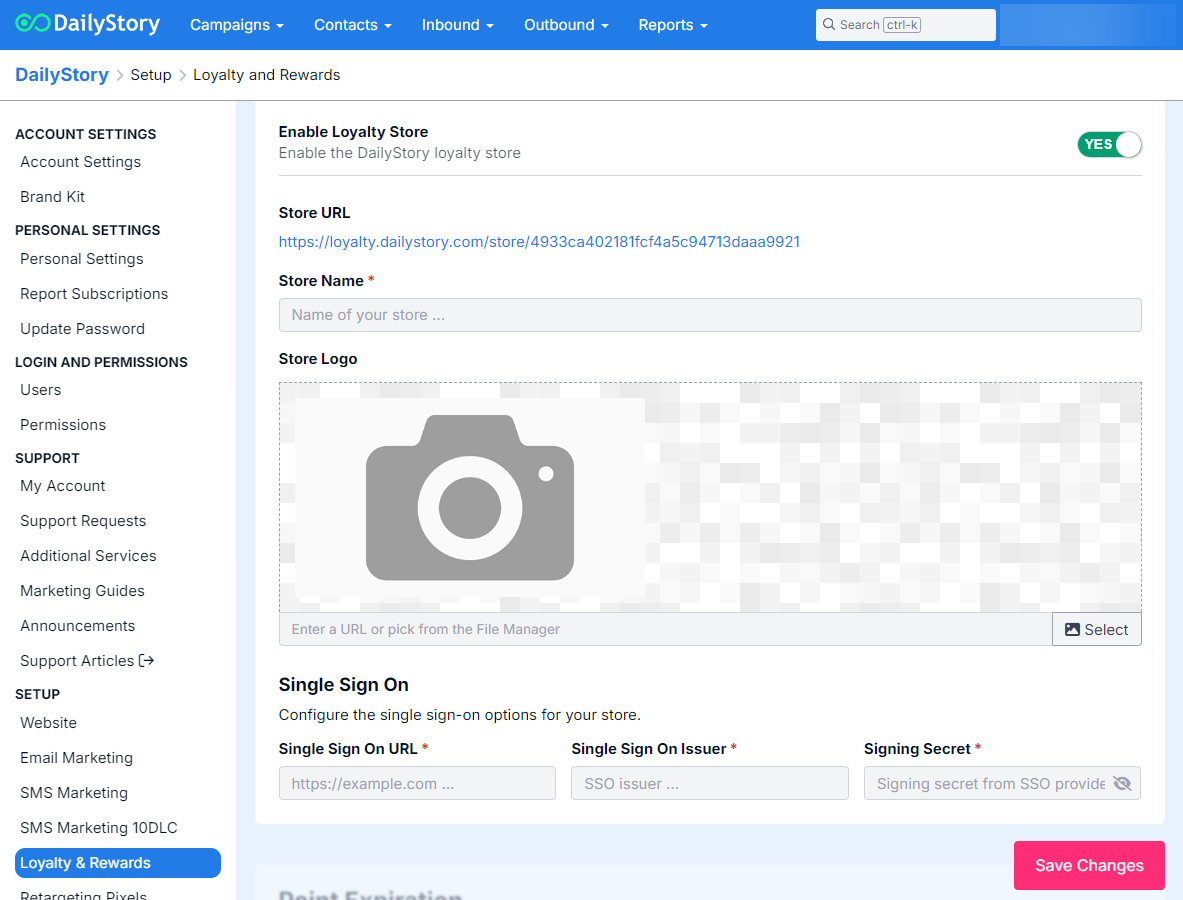Open SMS Marketing 10DLC settings
This screenshot has width=1183, height=900.
99,828
